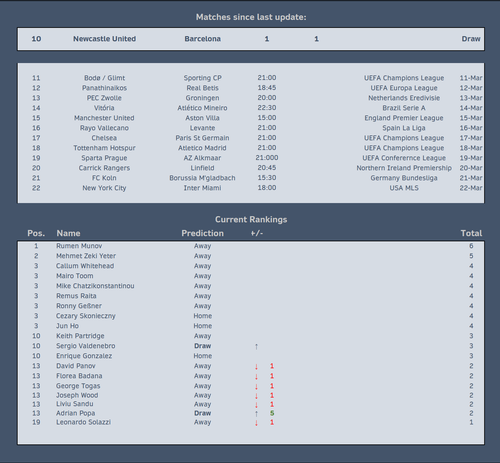Viewport: 500px width, 463px height.
Task: Select Bodø / Glimt fixture home team
Action: (104, 78)
